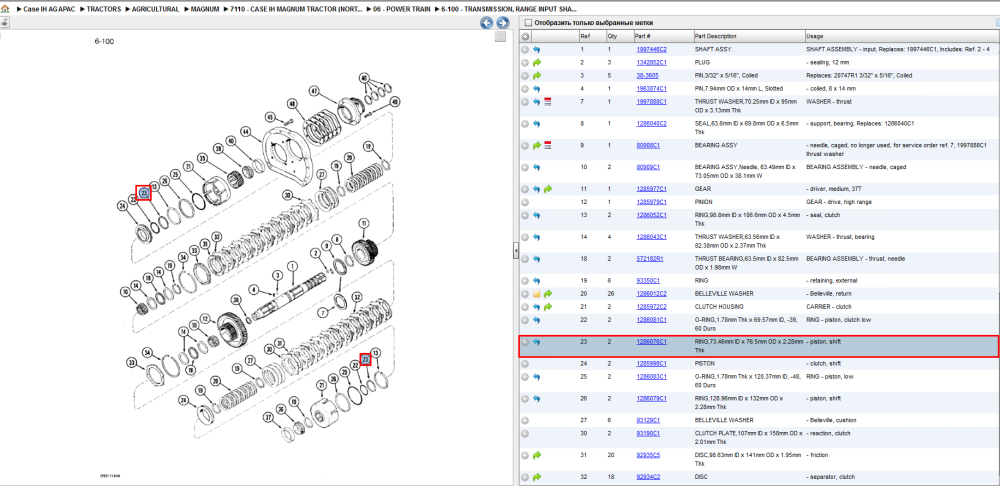Select the circle for SEAL row
The width and height of the screenshot is (1000, 486).
click(525, 124)
